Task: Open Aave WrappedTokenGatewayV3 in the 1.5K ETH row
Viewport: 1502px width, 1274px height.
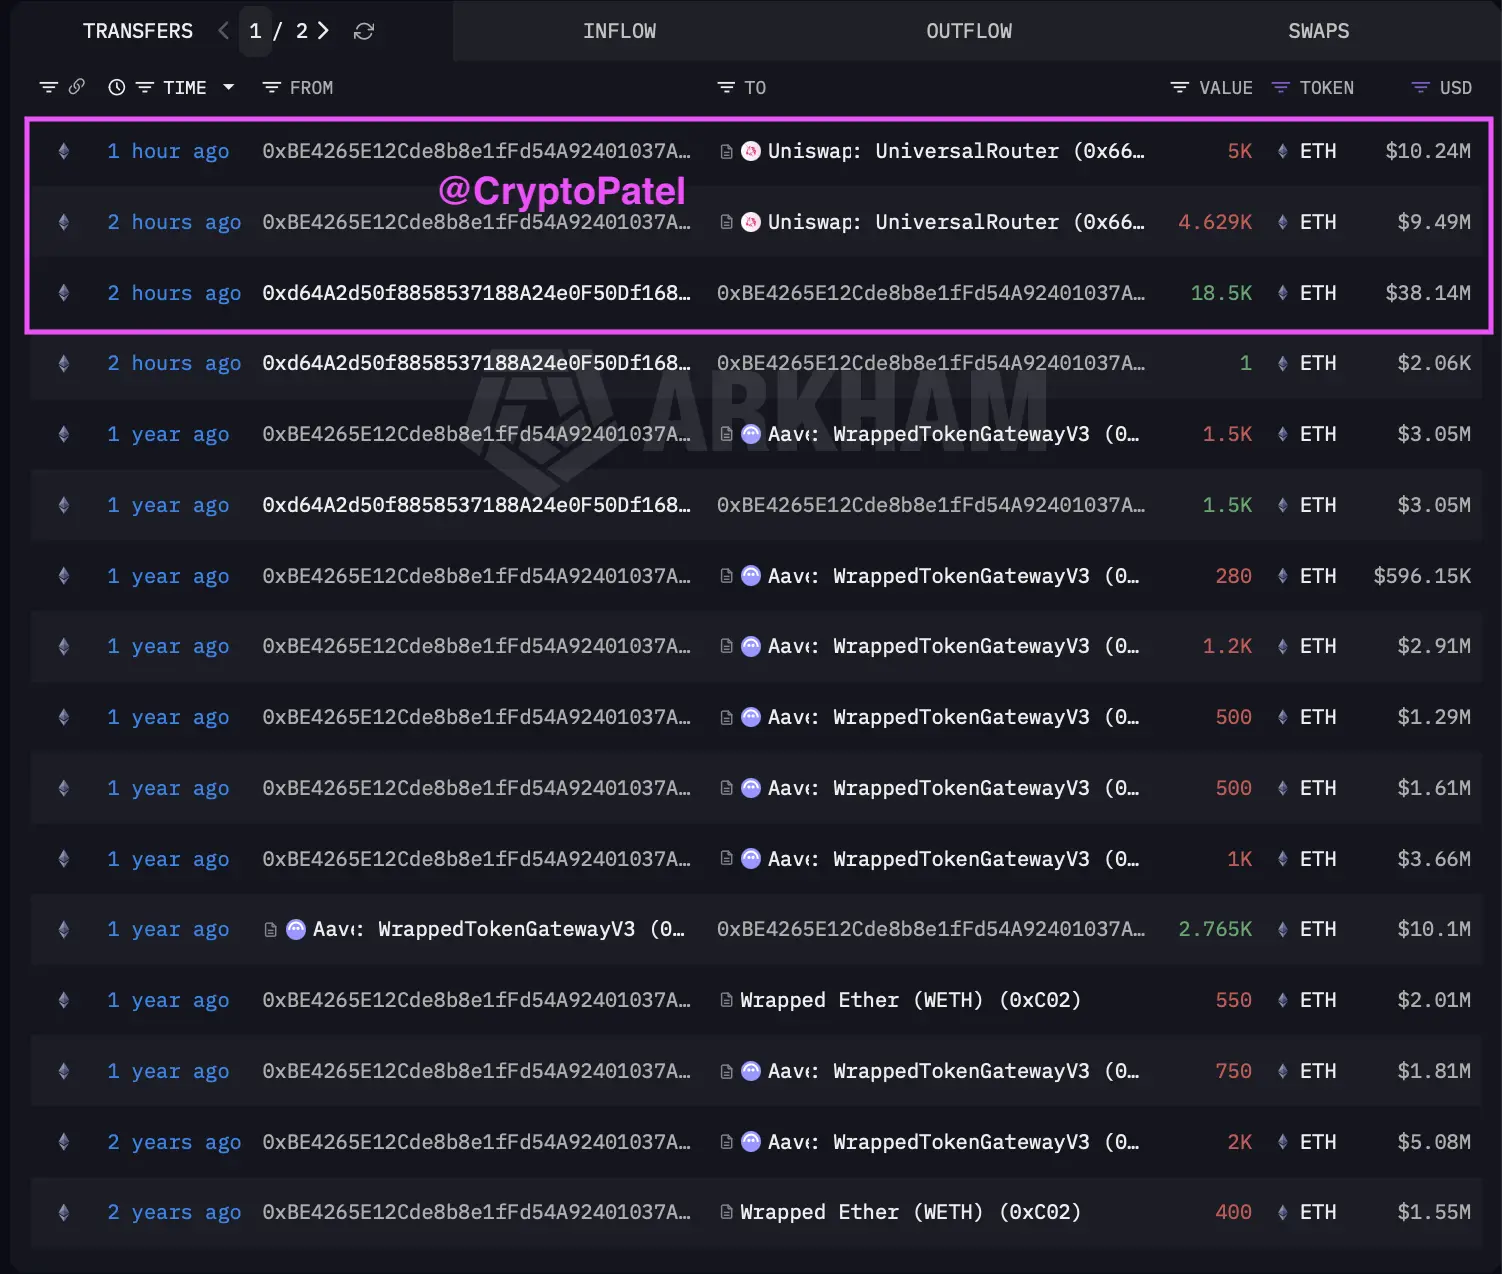Action: (x=953, y=434)
